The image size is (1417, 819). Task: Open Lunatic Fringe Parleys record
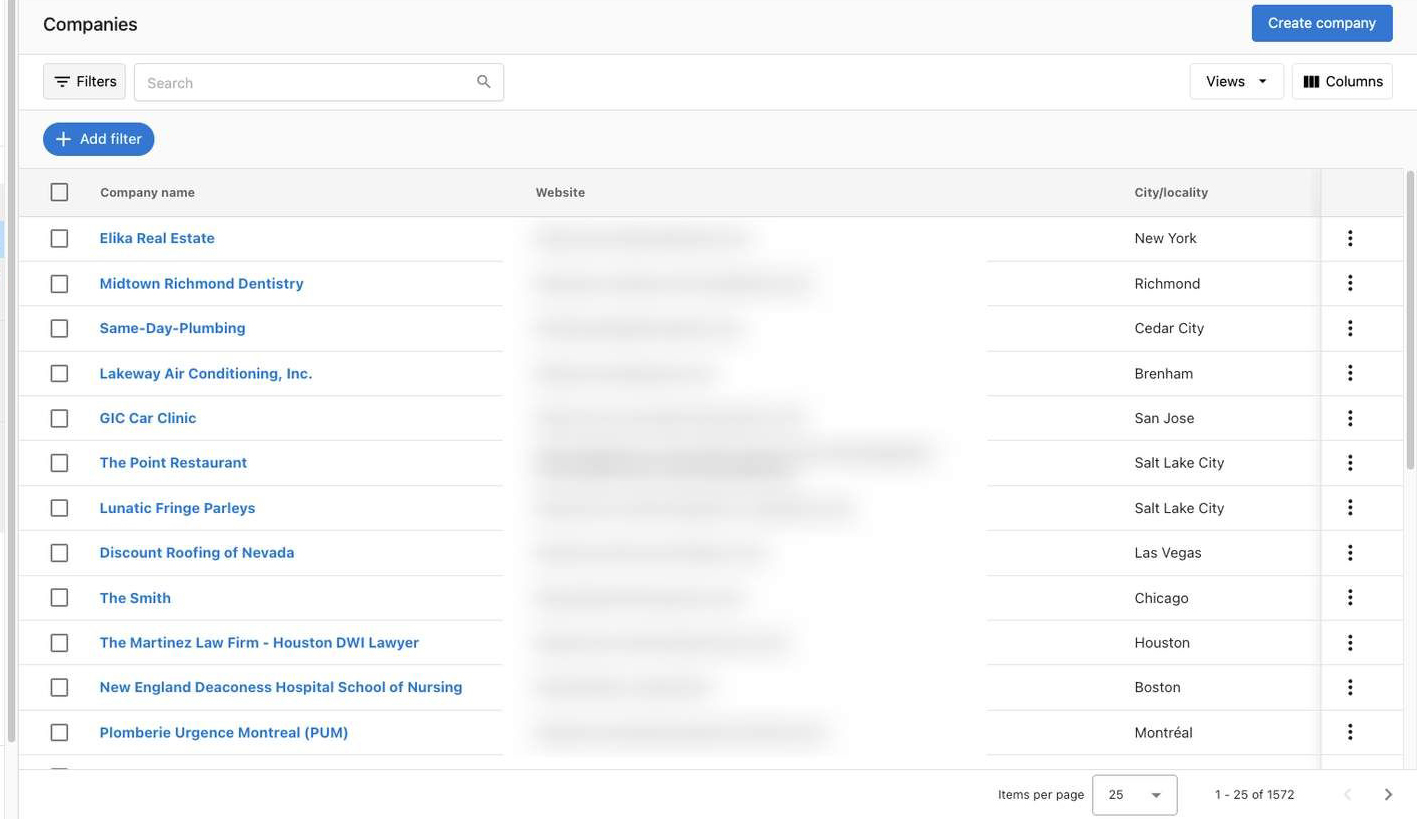177,508
